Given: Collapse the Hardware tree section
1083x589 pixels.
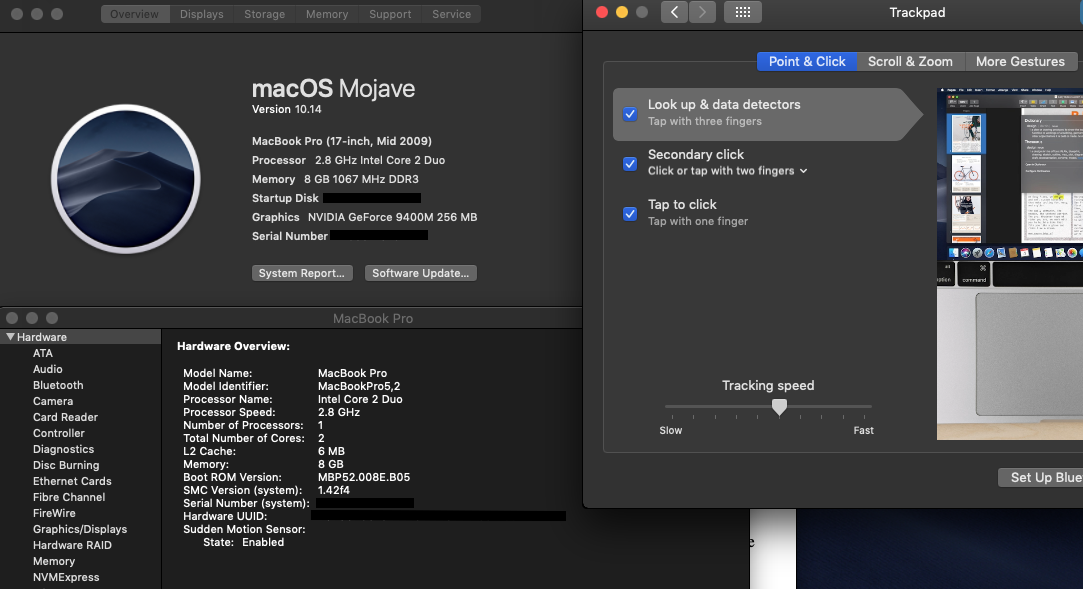Looking at the screenshot, I should tap(10, 337).
